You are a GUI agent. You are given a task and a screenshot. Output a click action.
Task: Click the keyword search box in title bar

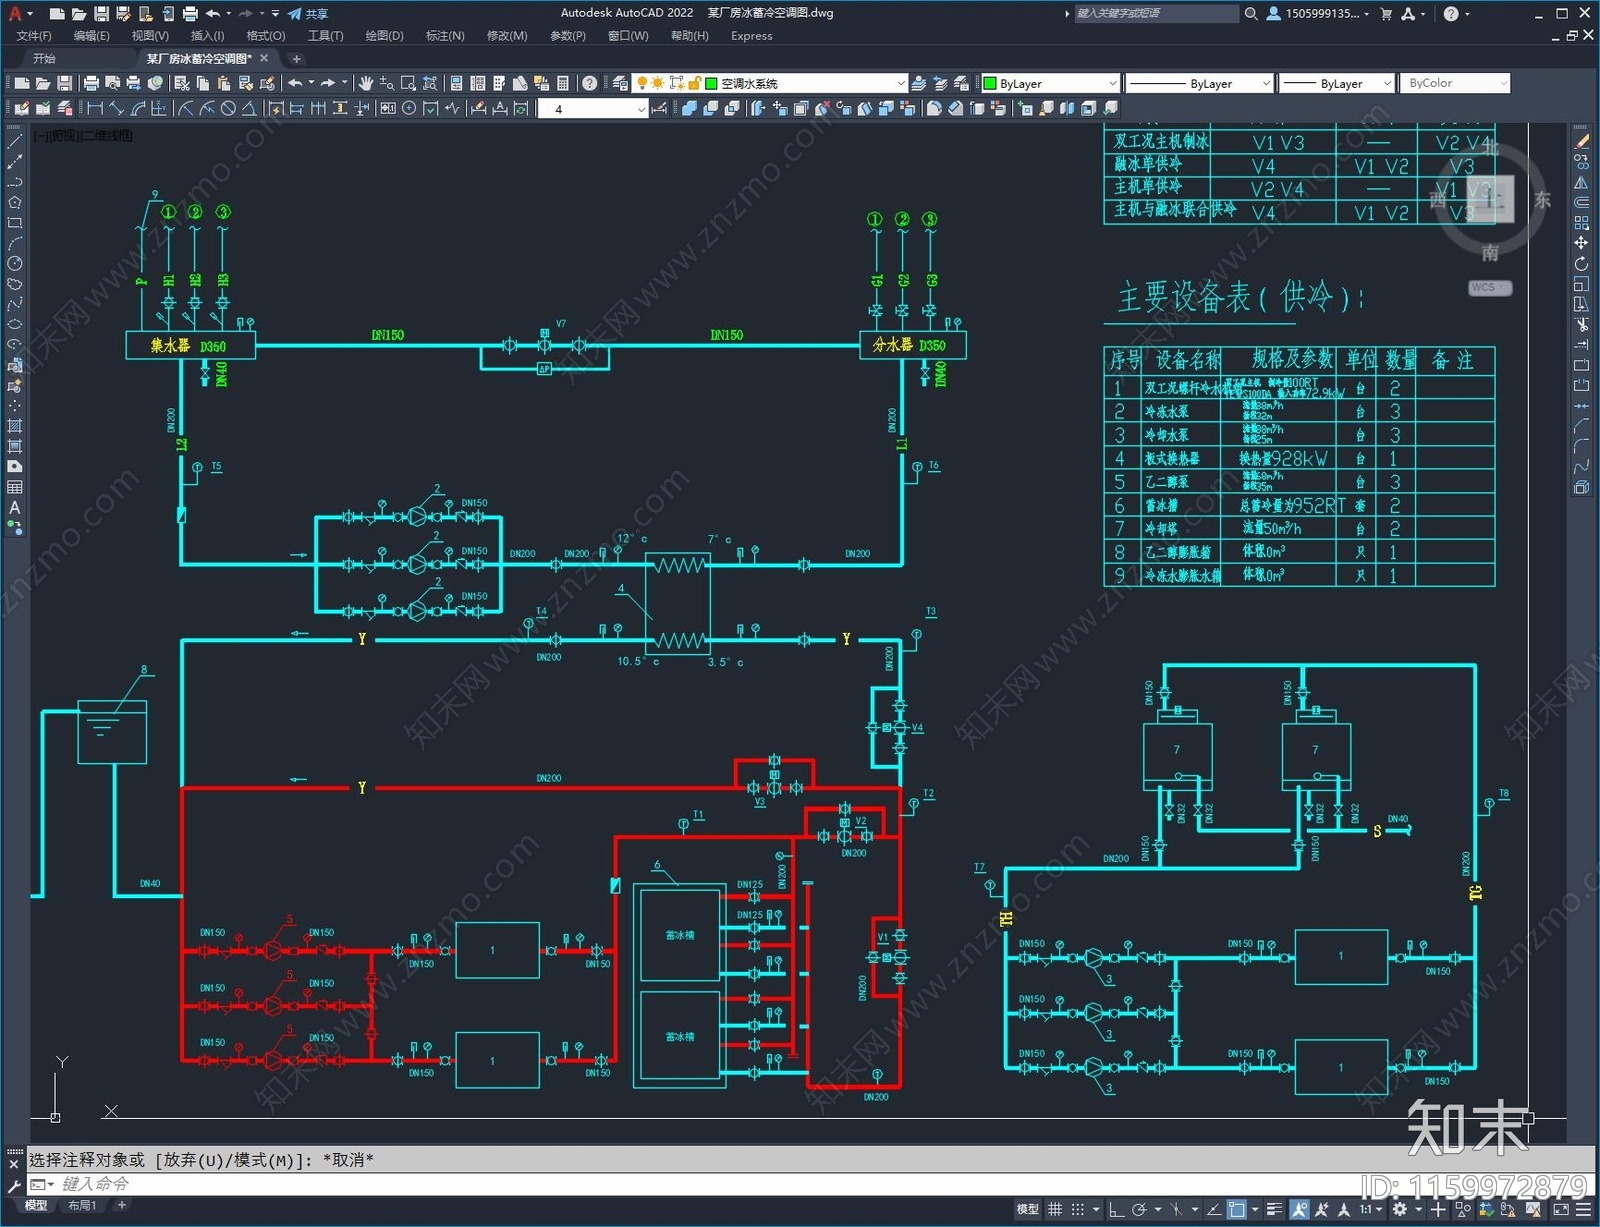1155,14
